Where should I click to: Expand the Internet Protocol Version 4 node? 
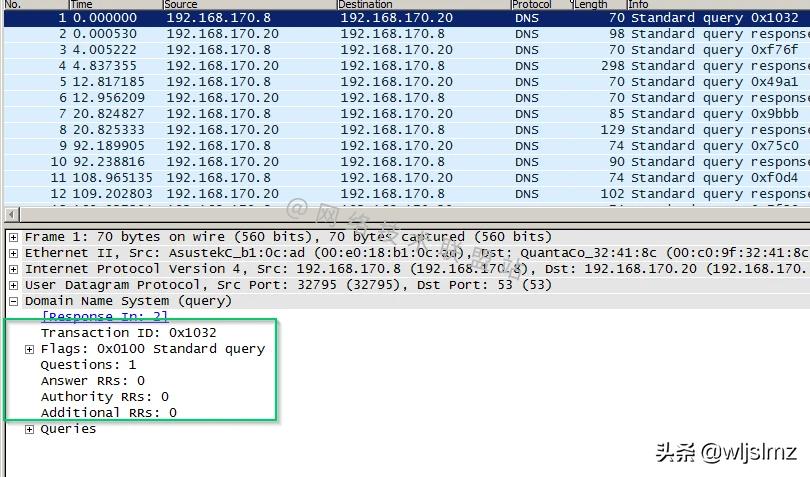pos(13,269)
